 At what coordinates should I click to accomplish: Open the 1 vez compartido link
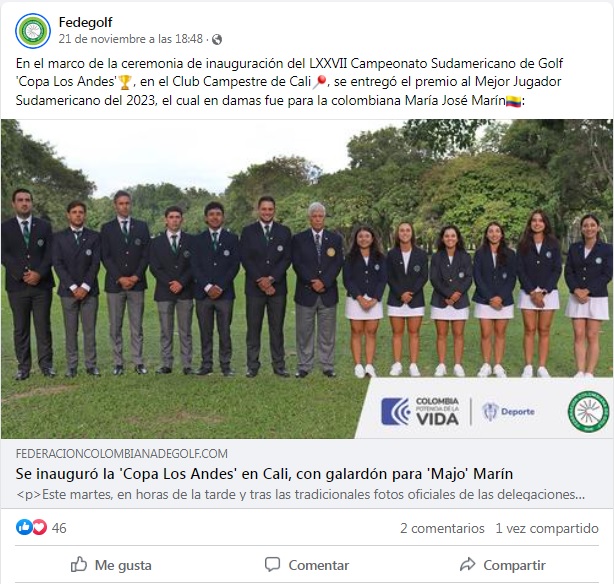[547, 528]
